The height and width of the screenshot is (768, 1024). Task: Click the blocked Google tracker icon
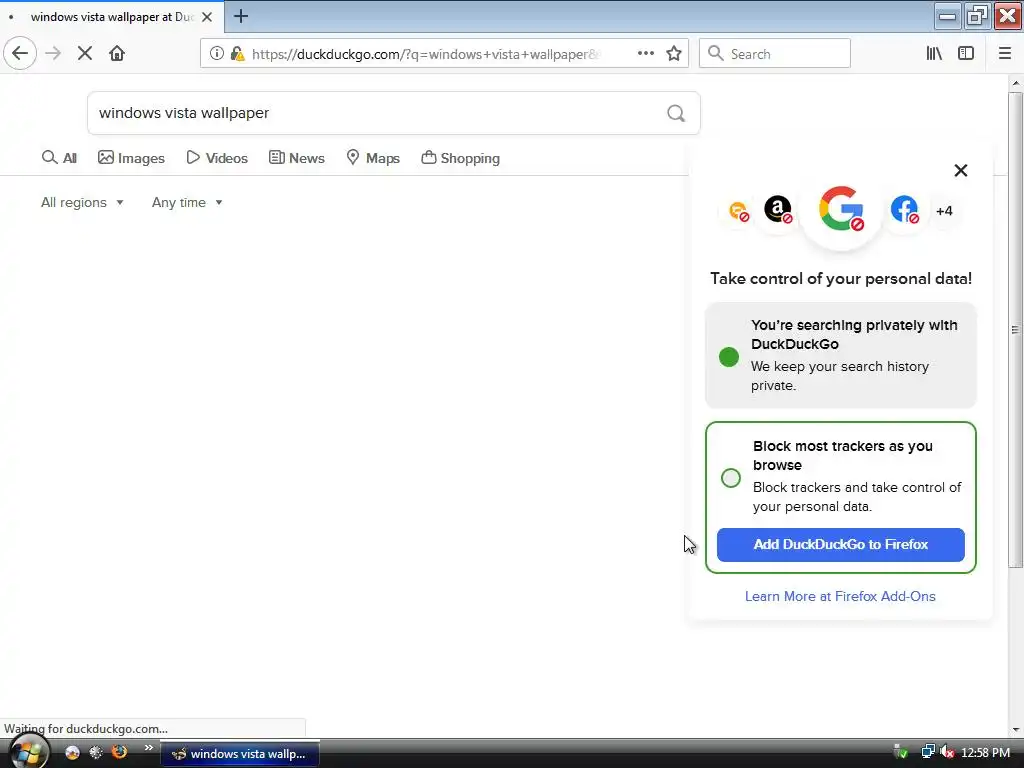coord(841,209)
